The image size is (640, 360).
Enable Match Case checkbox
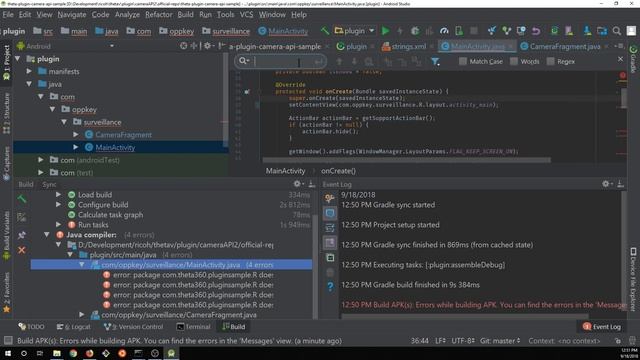[462, 62]
